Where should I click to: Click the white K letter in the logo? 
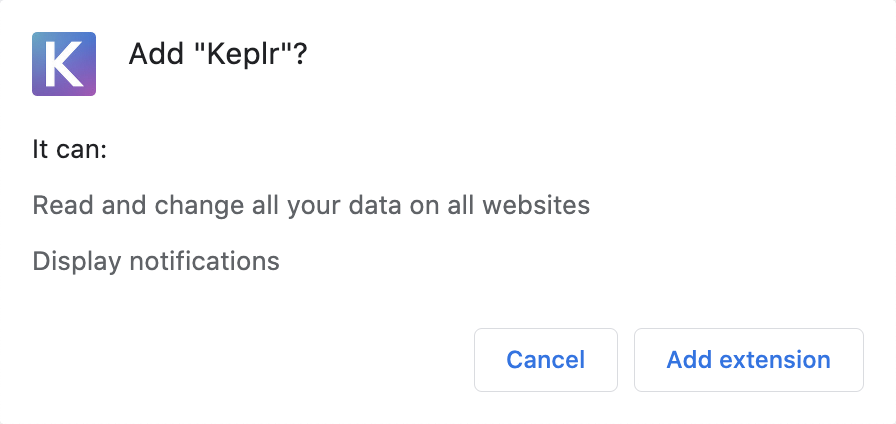click(63, 65)
